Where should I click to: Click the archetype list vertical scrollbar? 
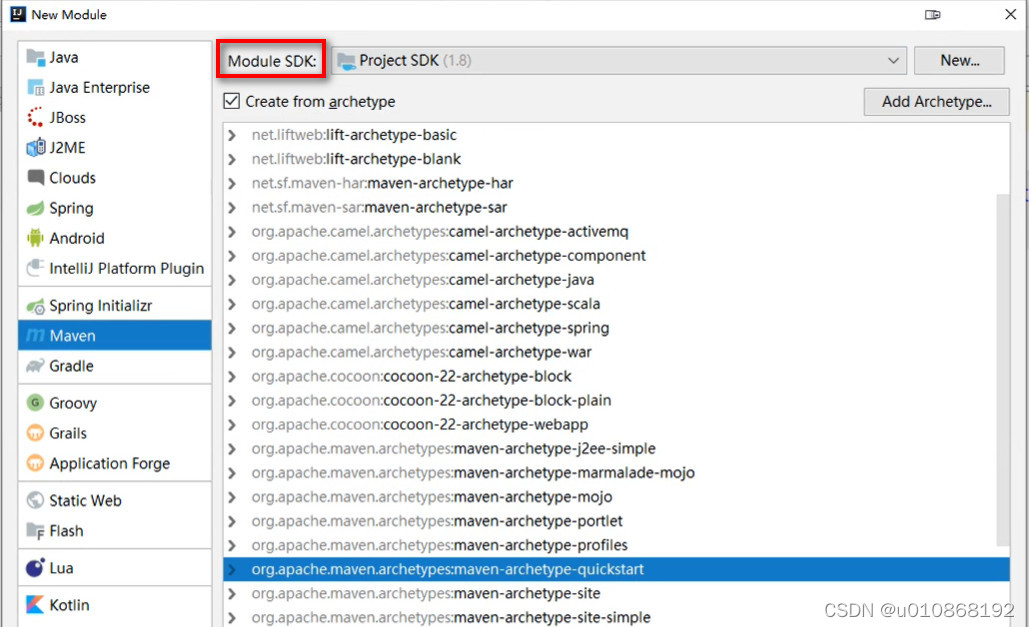point(1002,370)
